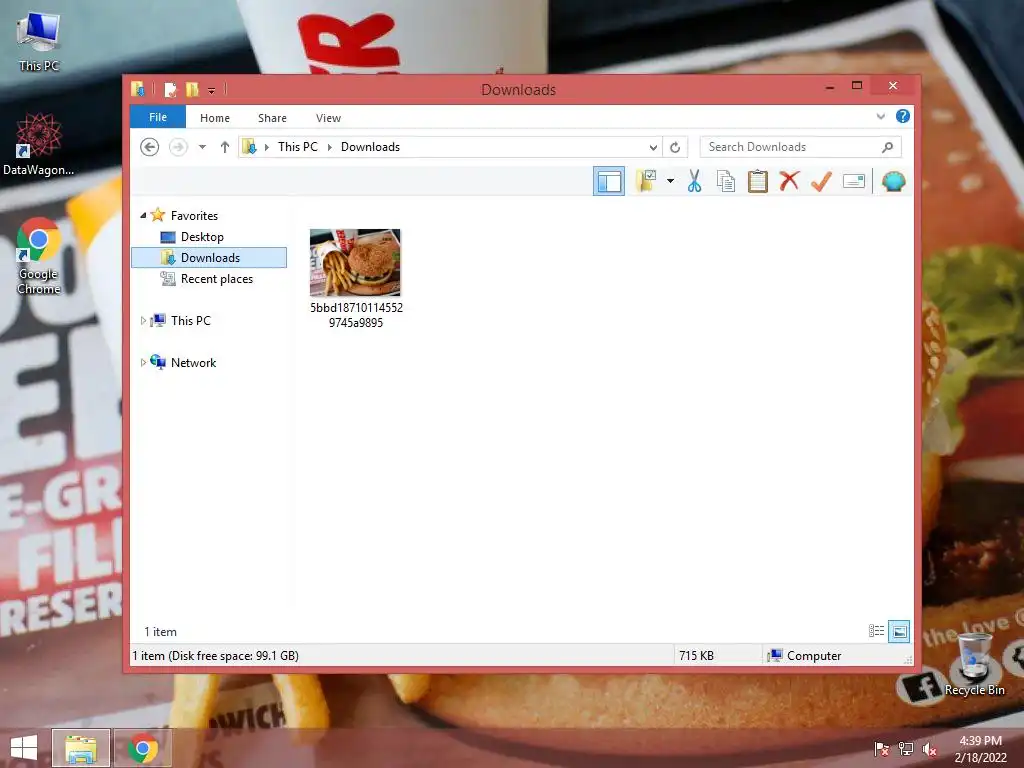Image resolution: width=1024 pixels, height=768 pixels.
Task: Click the 715 KB status bar entry
Action: 696,656
